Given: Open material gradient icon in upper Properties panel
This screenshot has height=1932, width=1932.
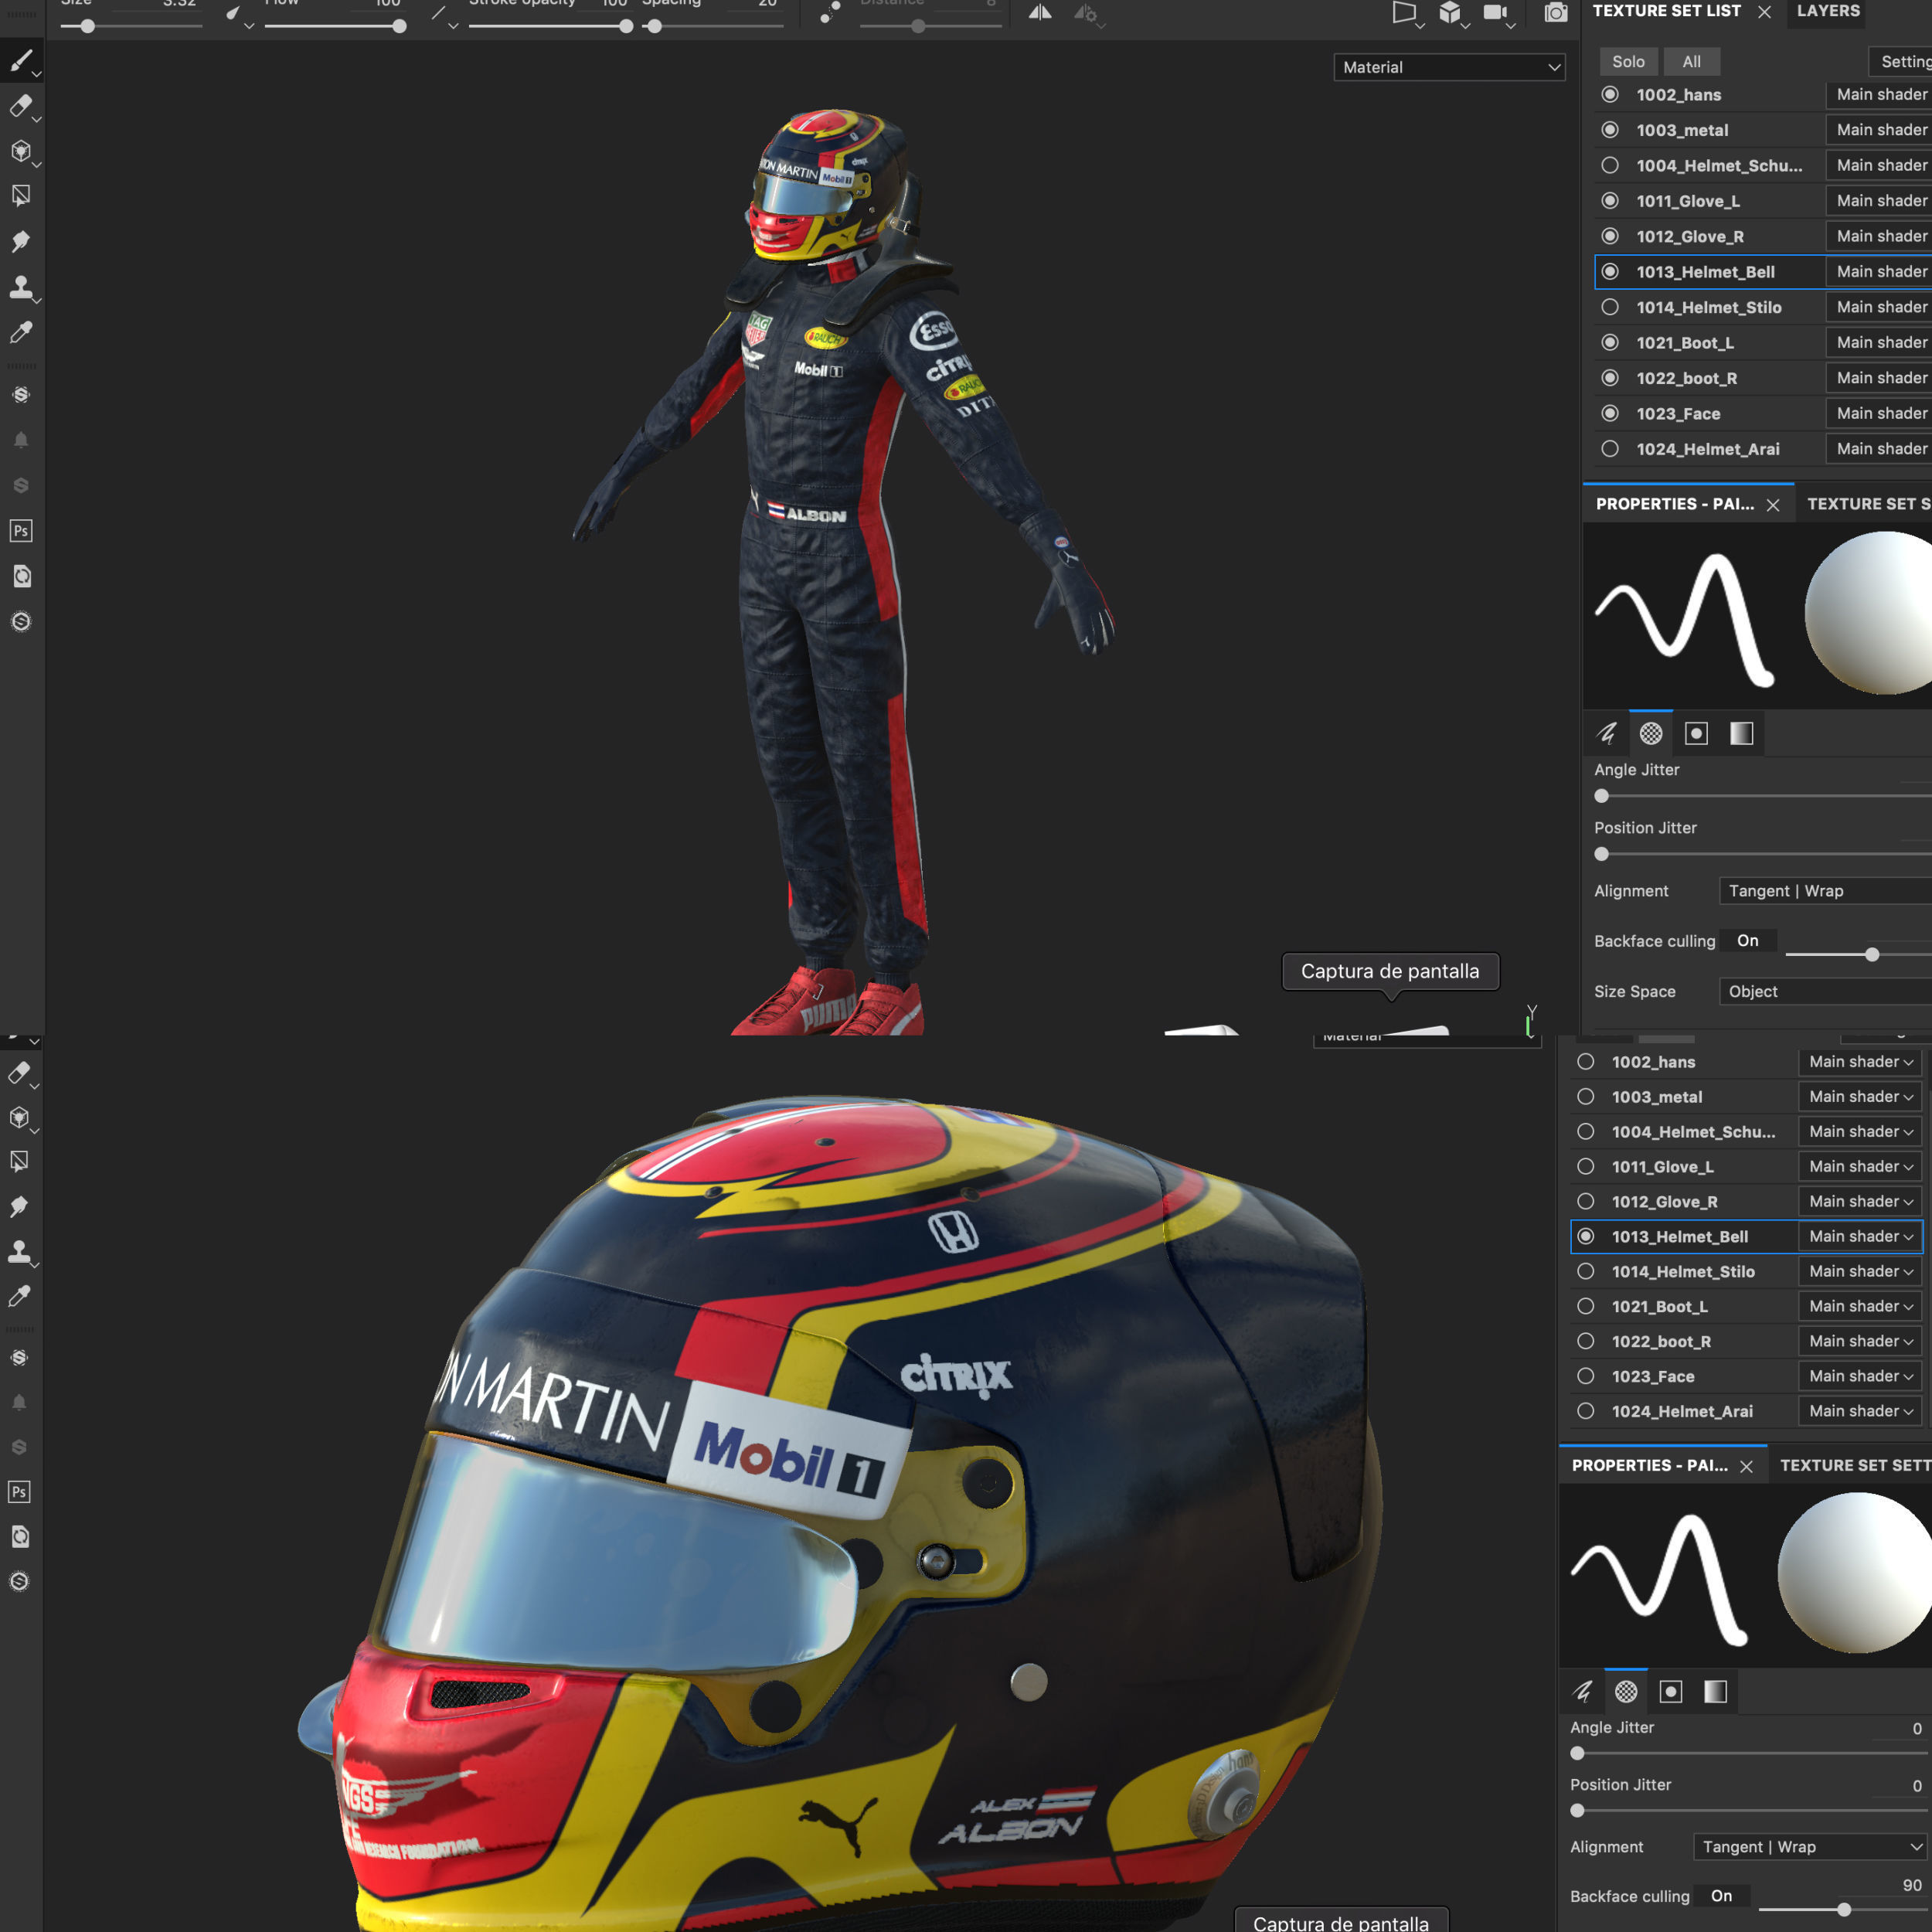Looking at the screenshot, I should (1741, 733).
